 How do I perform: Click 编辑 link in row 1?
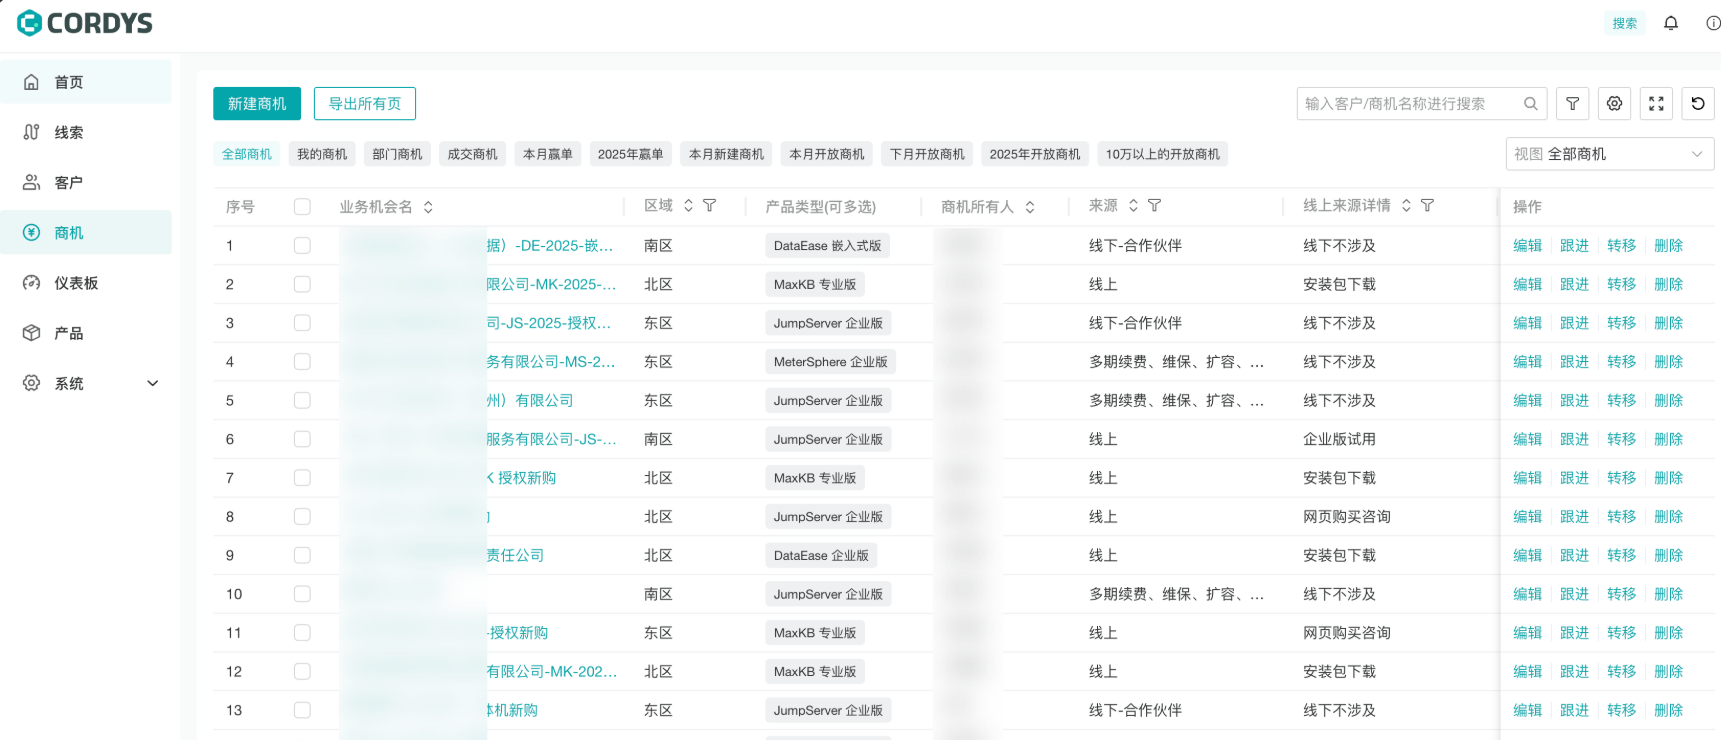pyautogui.click(x=1527, y=245)
